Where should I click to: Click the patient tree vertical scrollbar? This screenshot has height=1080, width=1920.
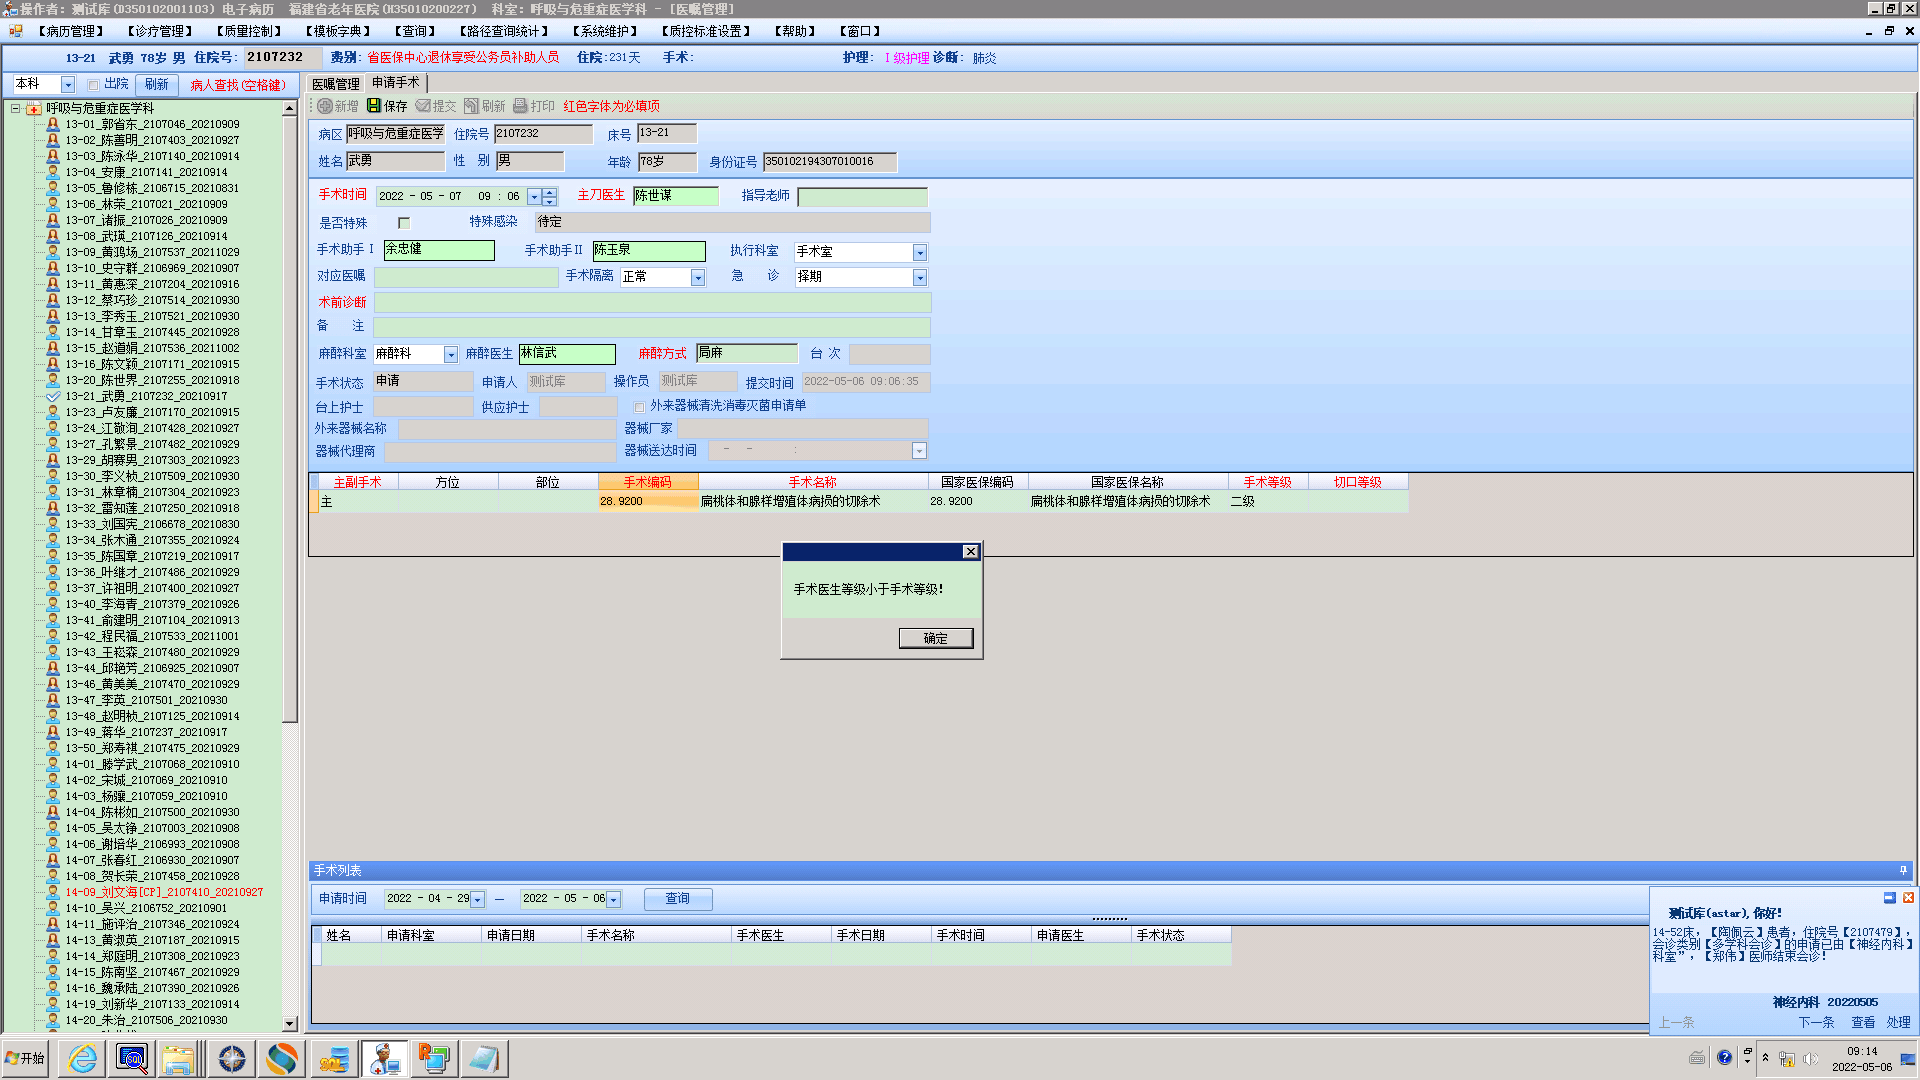click(x=290, y=420)
